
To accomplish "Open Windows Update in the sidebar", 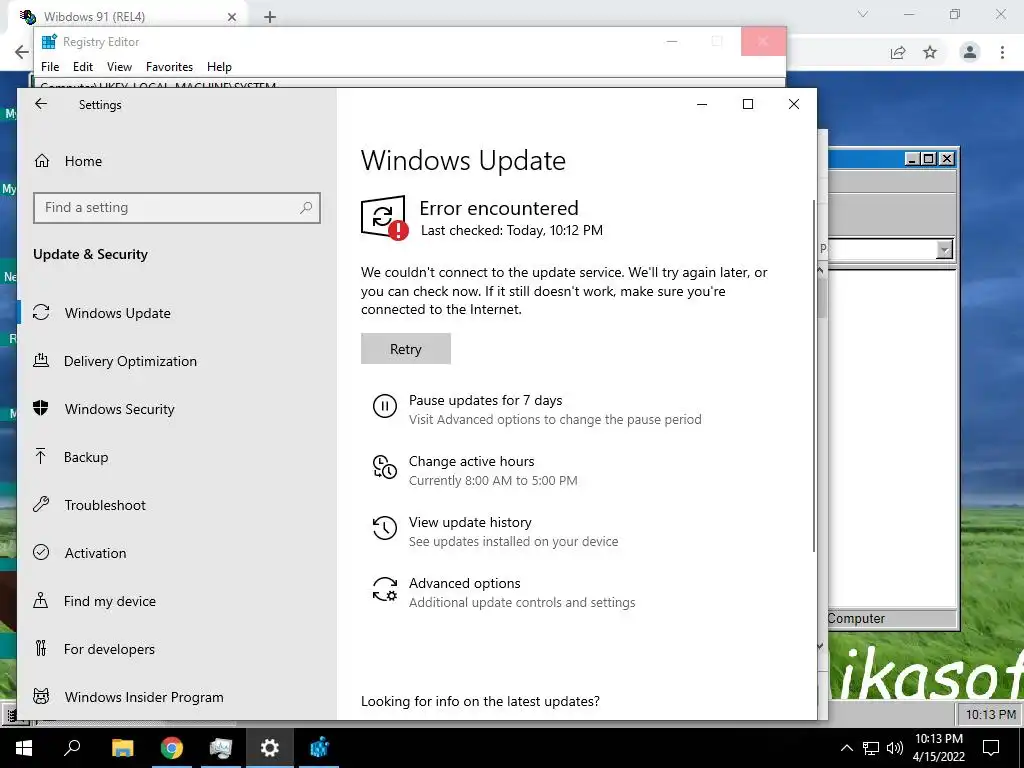I will 118,313.
